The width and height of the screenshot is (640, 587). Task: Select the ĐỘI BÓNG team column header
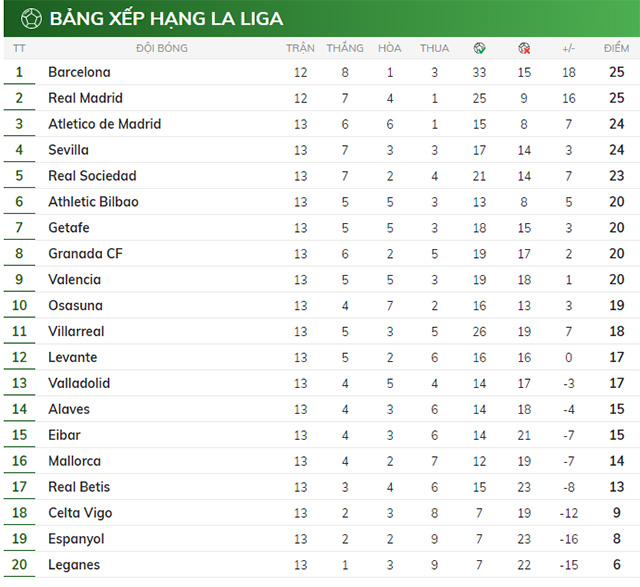[162, 48]
